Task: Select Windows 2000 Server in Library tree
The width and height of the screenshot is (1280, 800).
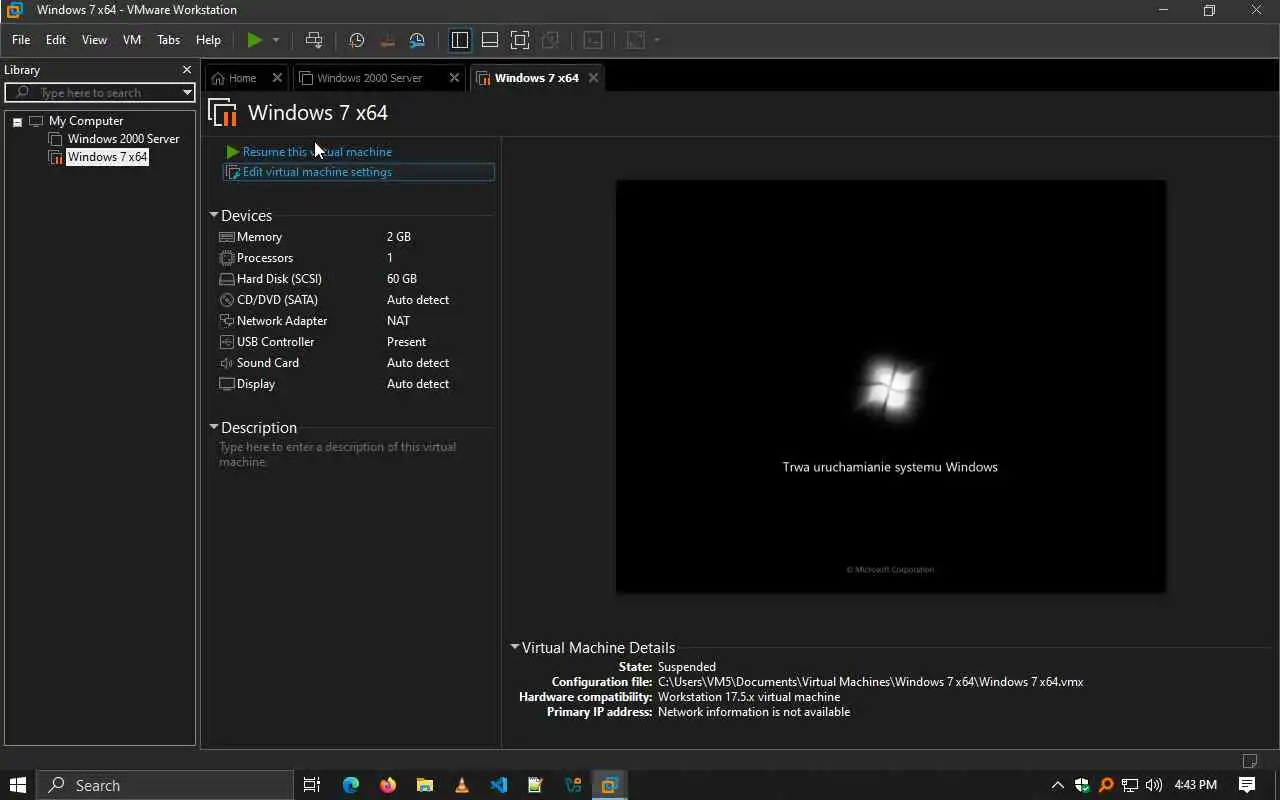Action: pyautogui.click(x=123, y=139)
